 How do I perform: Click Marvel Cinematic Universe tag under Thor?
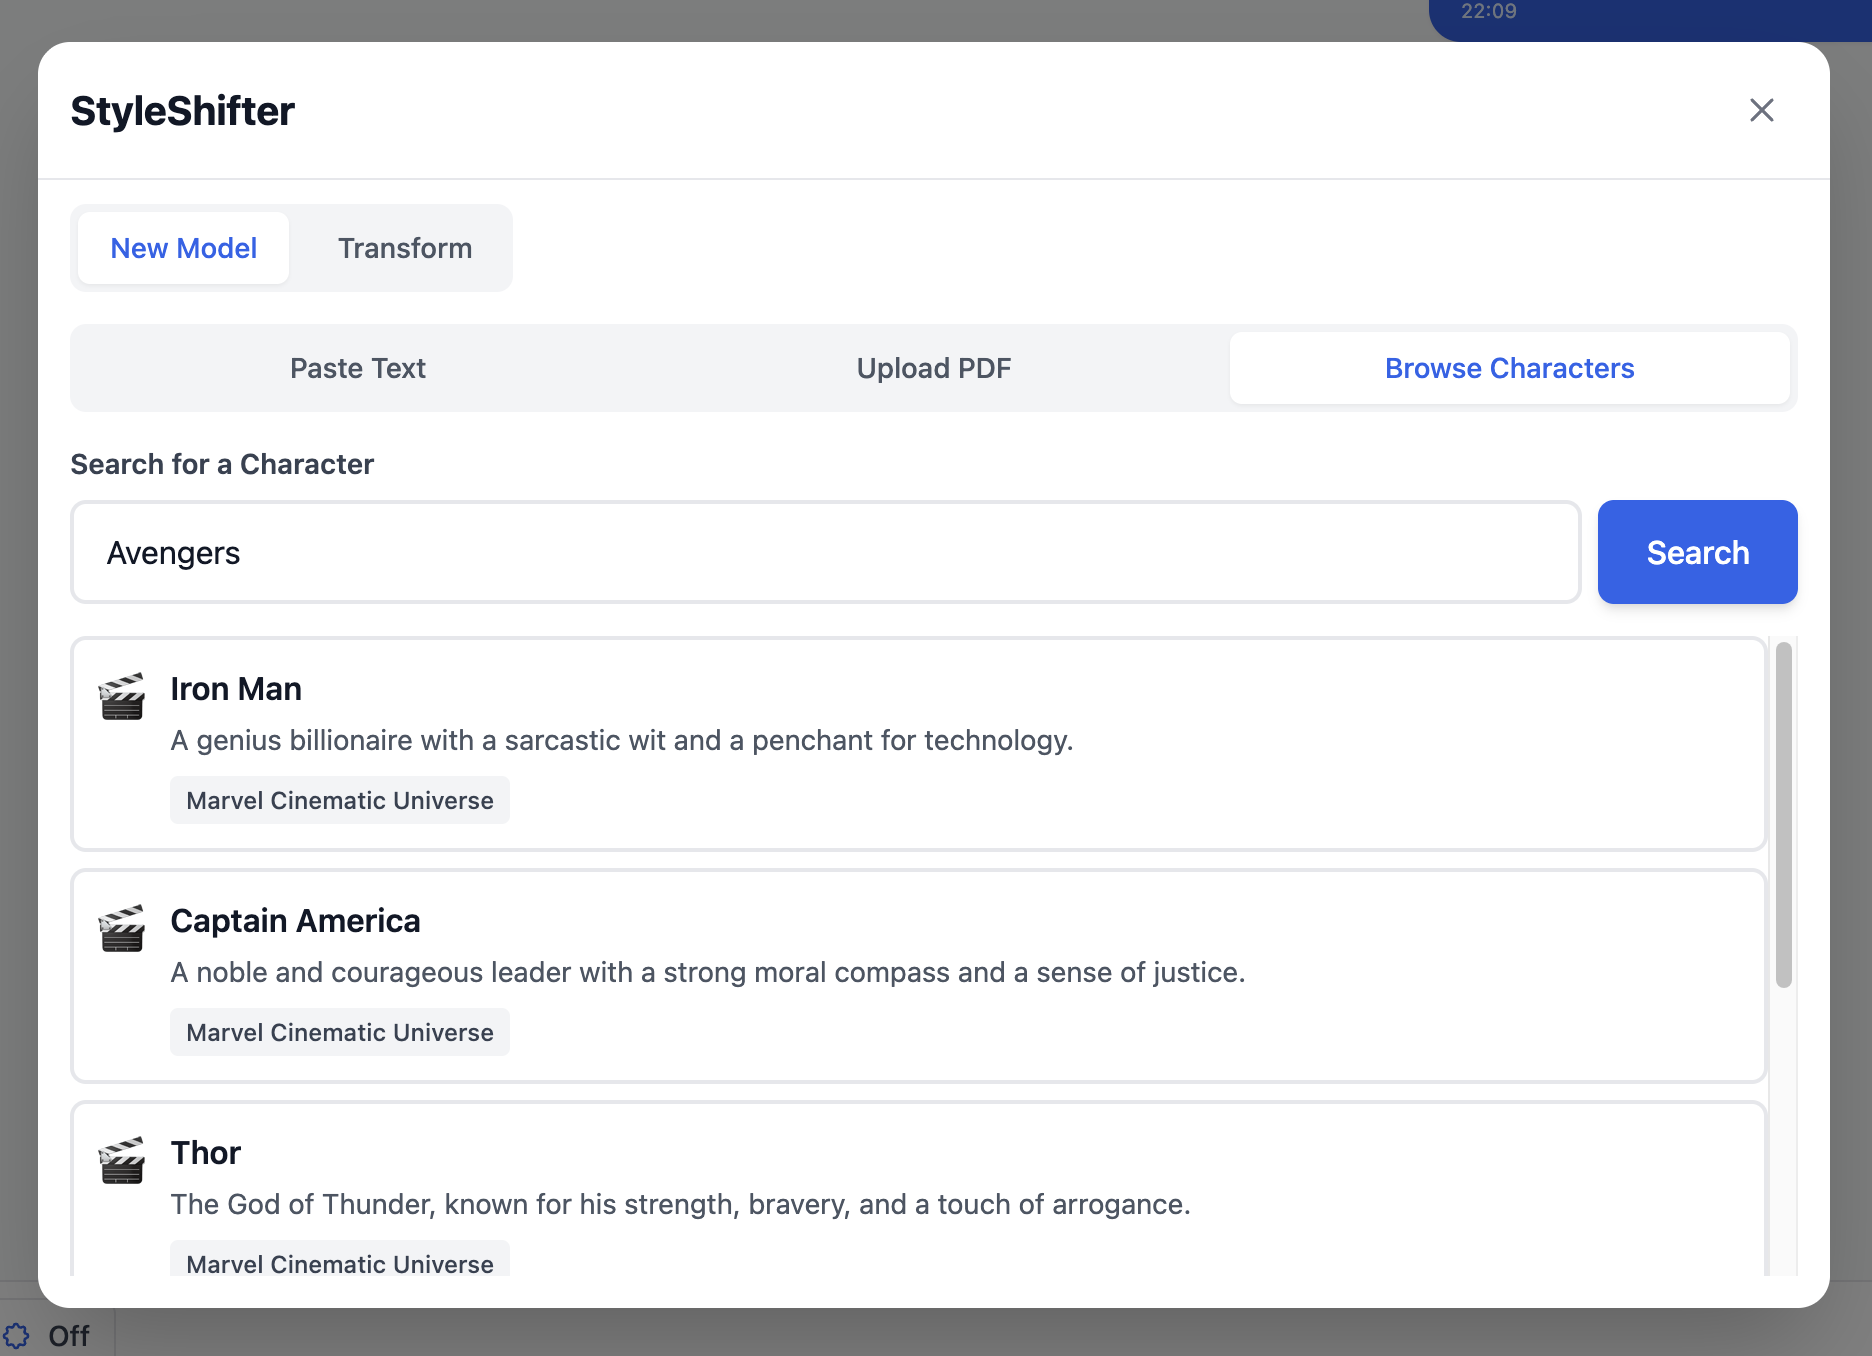click(x=340, y=1260)
